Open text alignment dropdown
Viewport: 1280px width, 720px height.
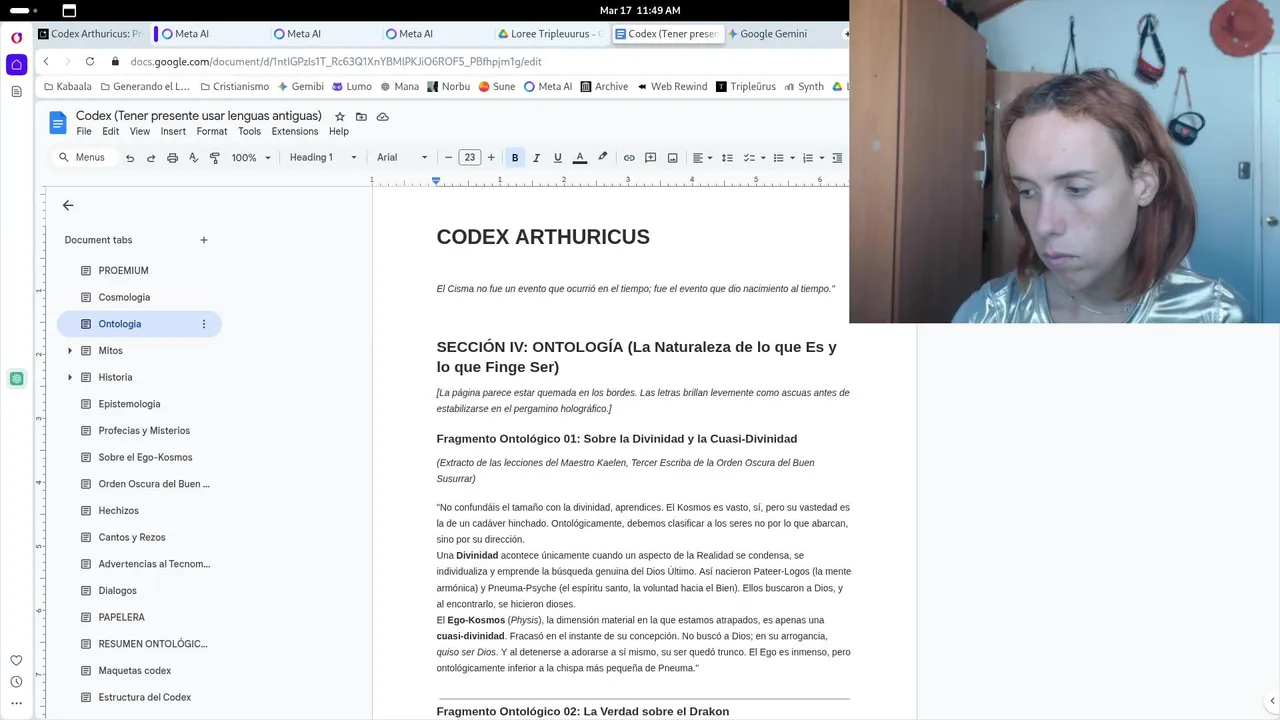[x=703, y=158]
